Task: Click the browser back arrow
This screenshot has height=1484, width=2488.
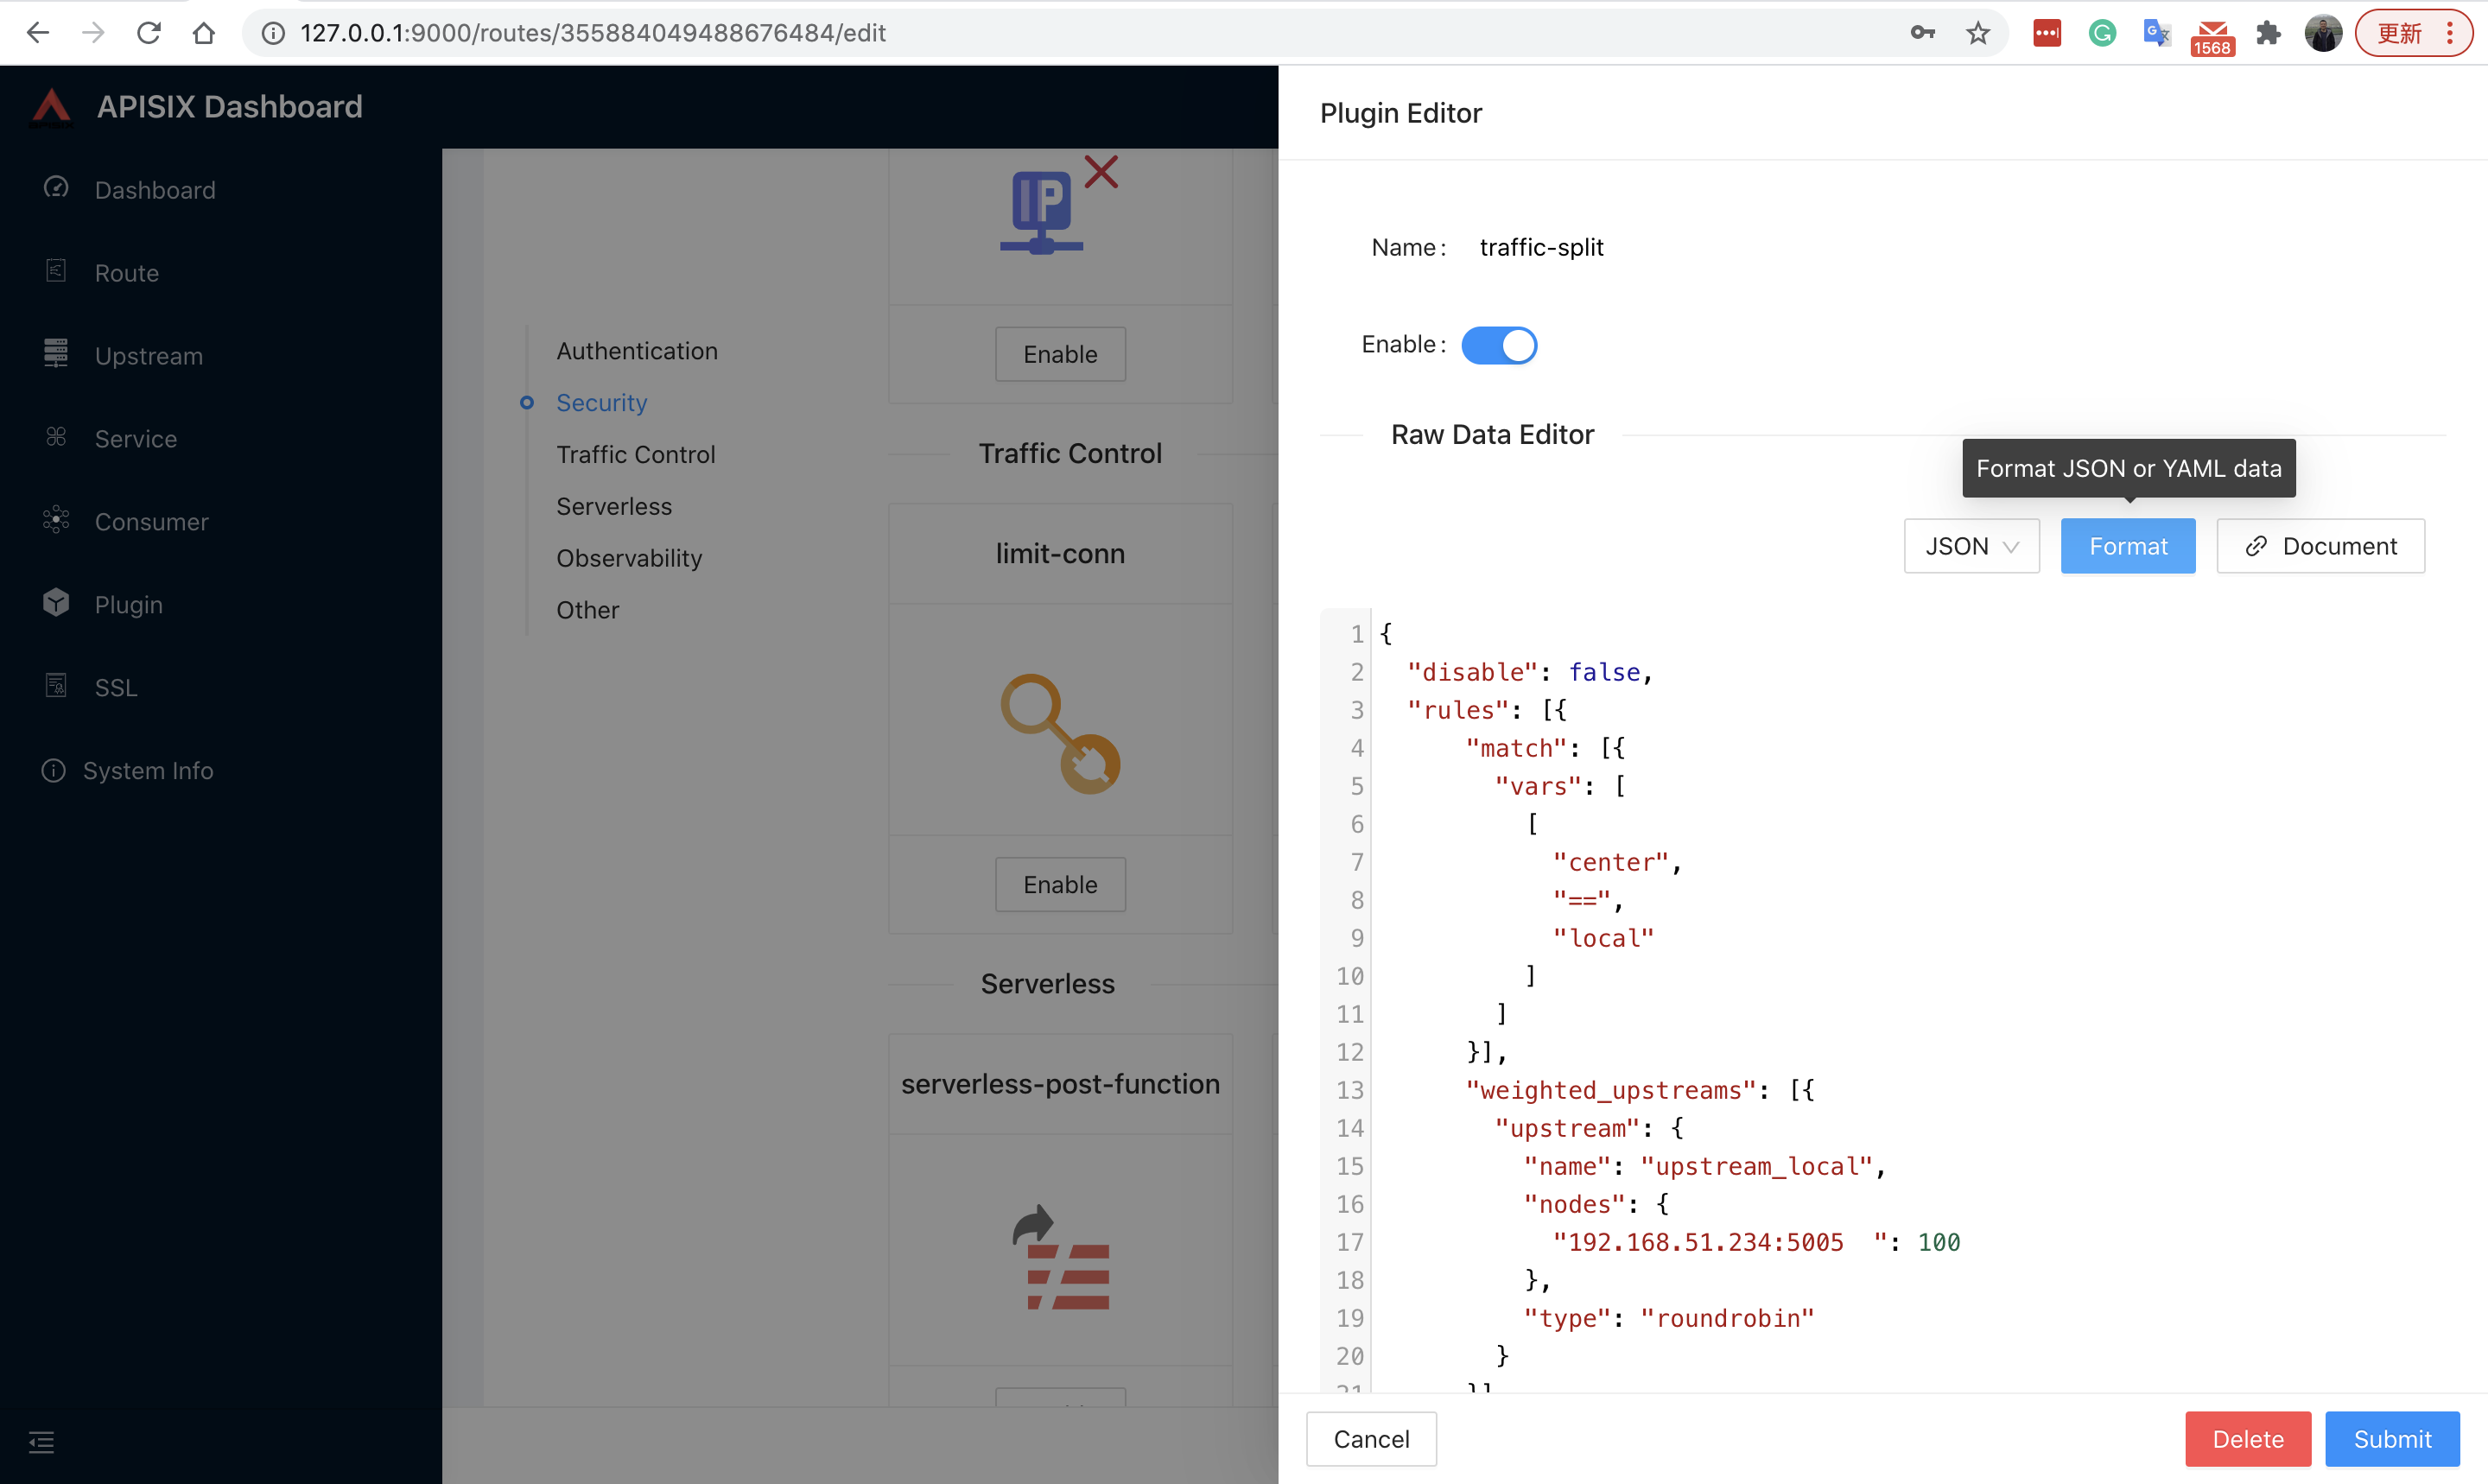Action: 38,33
